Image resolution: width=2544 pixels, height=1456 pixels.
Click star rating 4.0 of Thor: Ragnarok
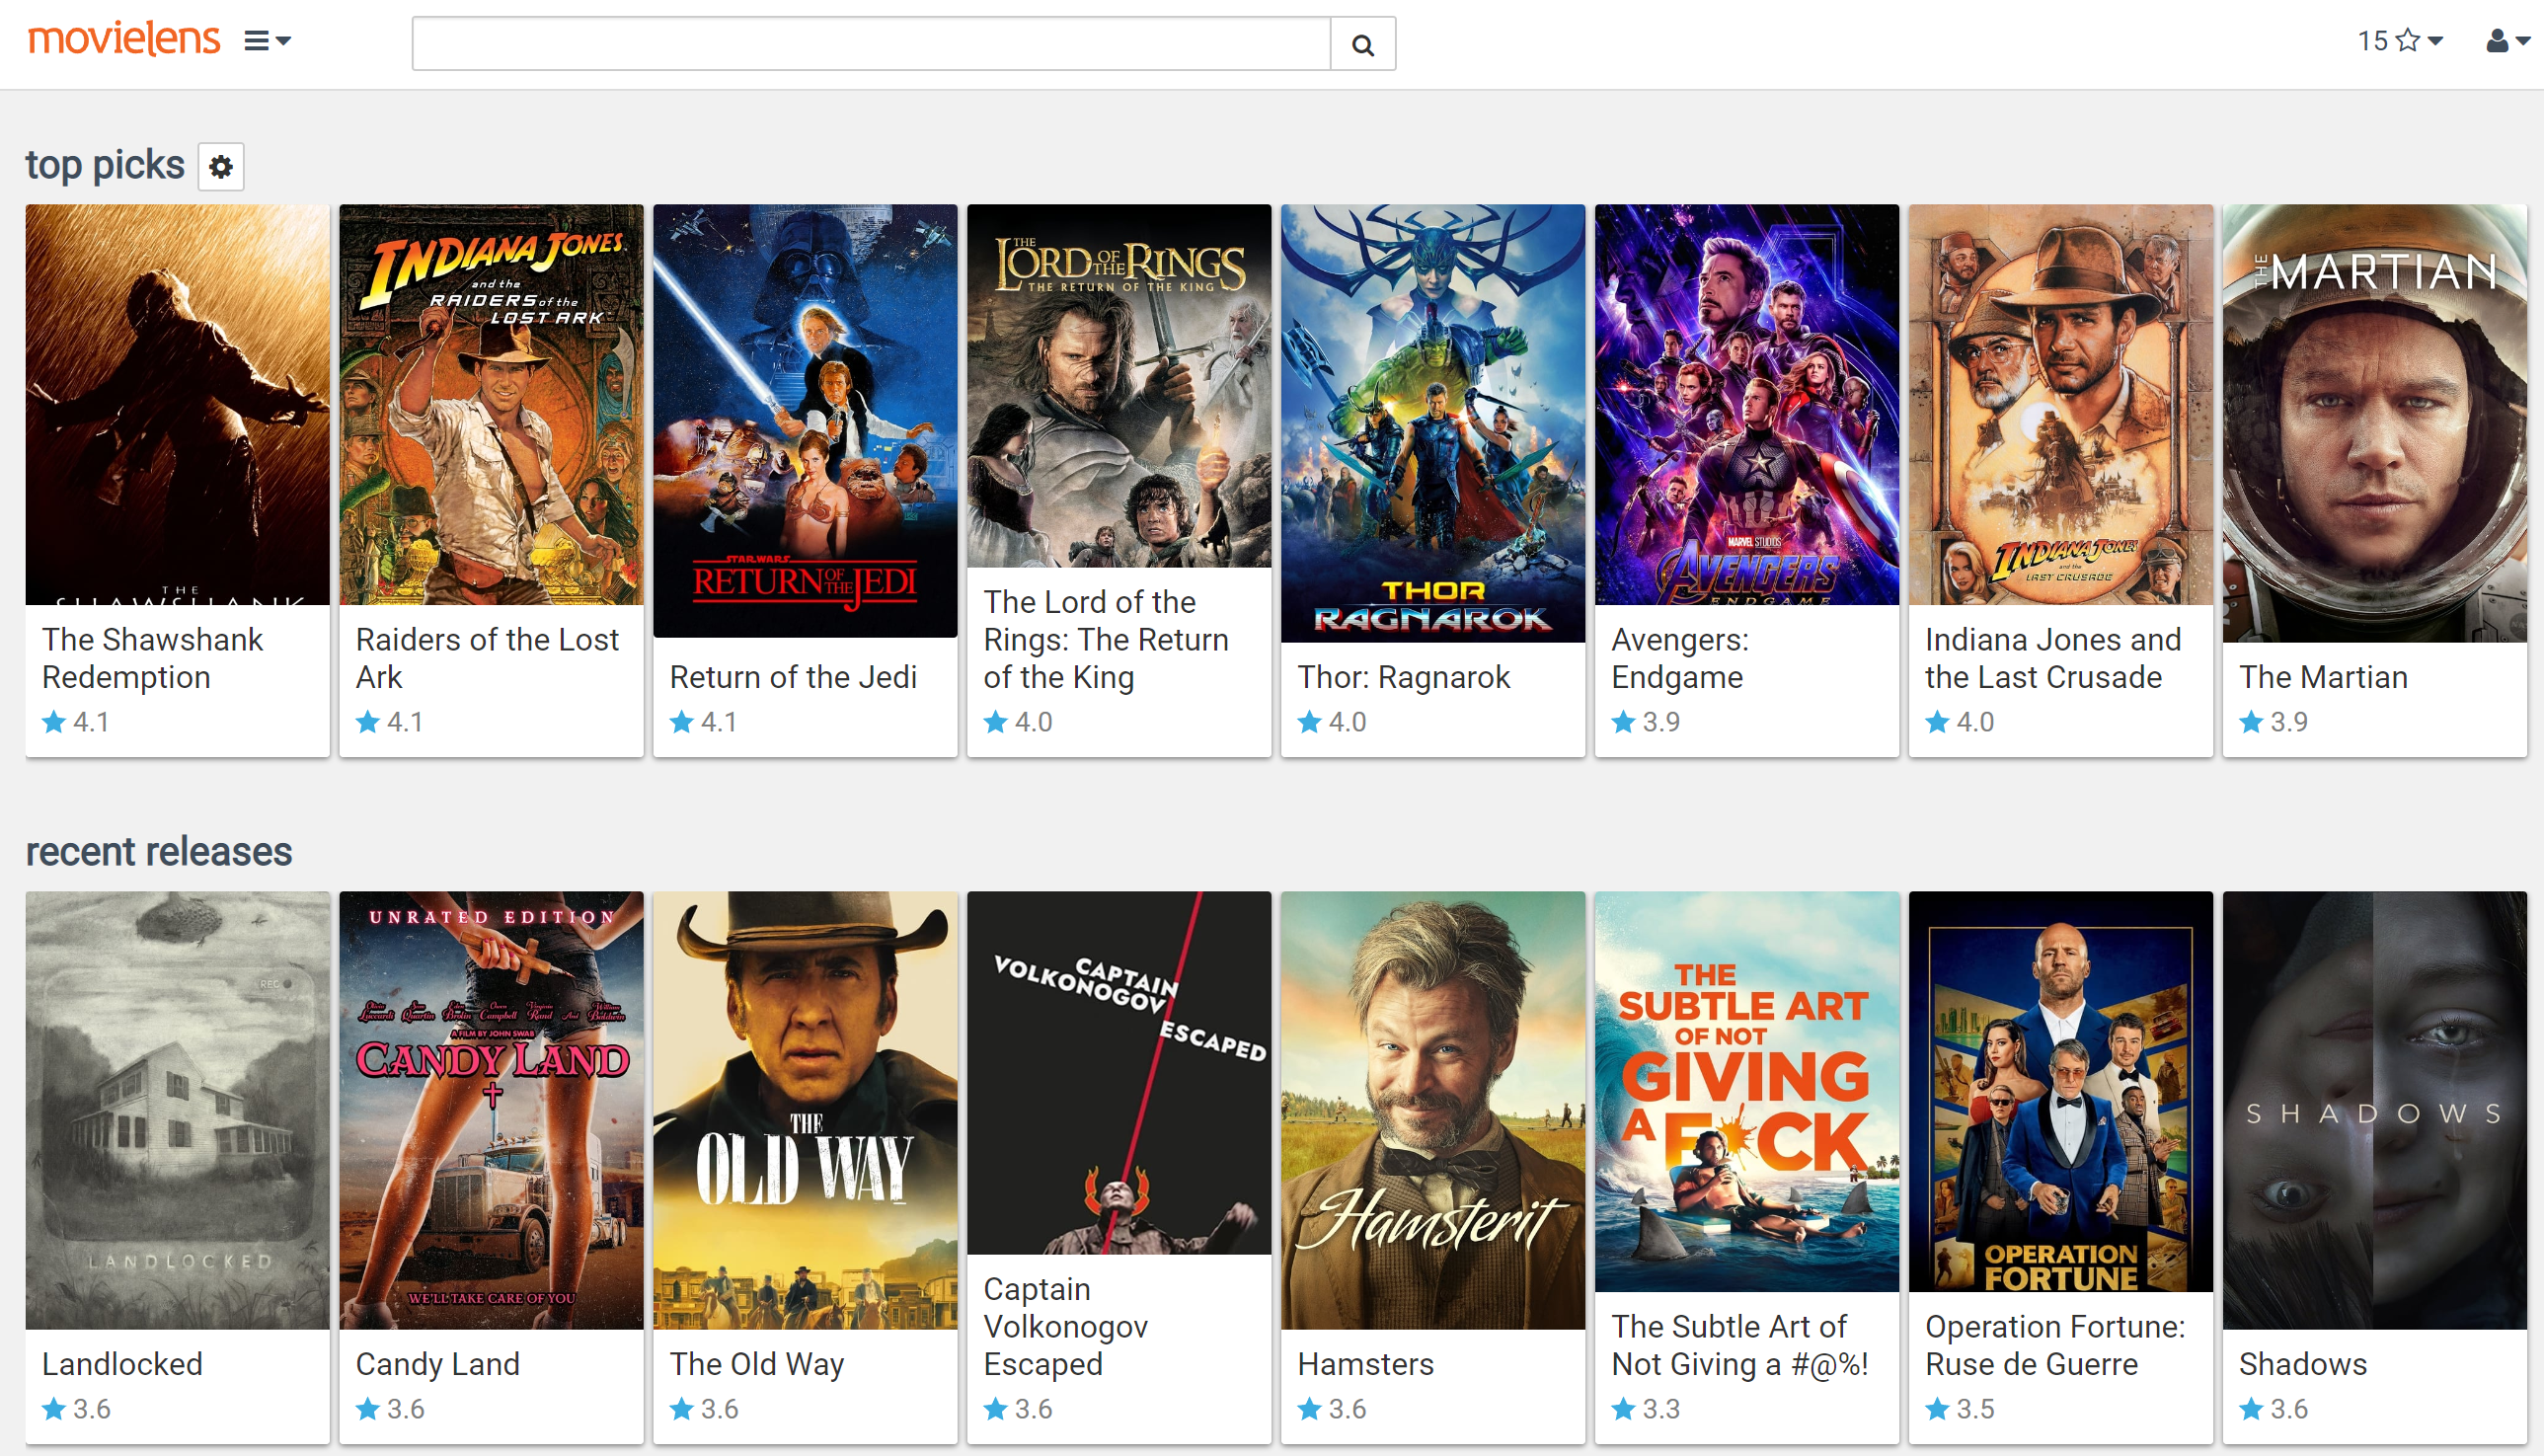click(1332, 722)
